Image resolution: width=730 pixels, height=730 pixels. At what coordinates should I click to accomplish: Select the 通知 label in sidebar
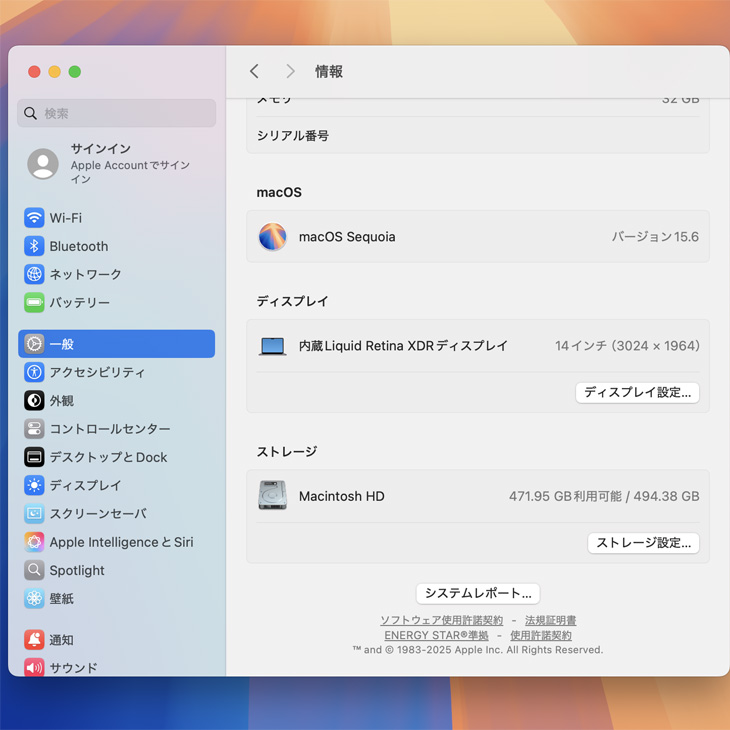coord(61,640)
